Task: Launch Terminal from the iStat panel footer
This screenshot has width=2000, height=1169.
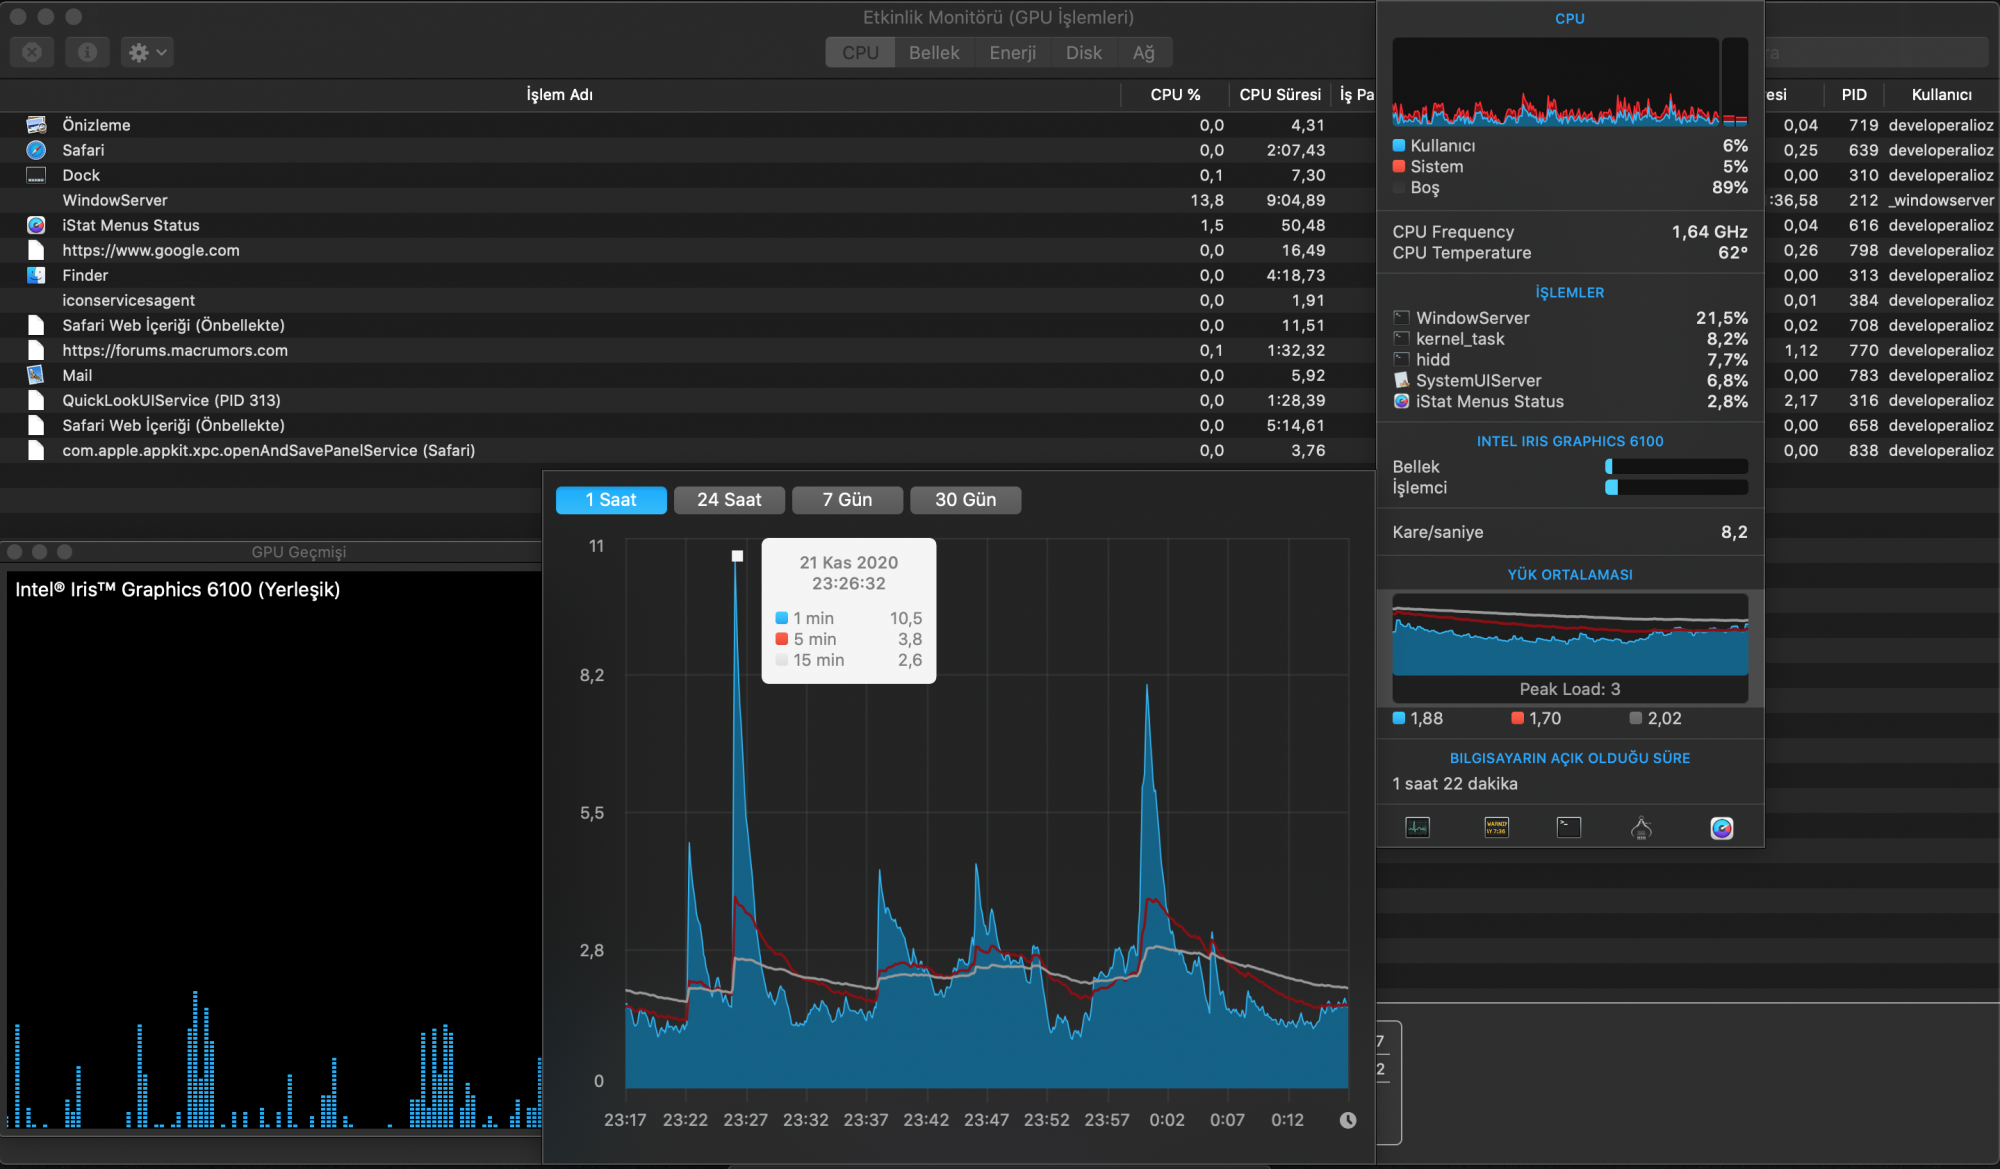Action: click(1569, 827)
